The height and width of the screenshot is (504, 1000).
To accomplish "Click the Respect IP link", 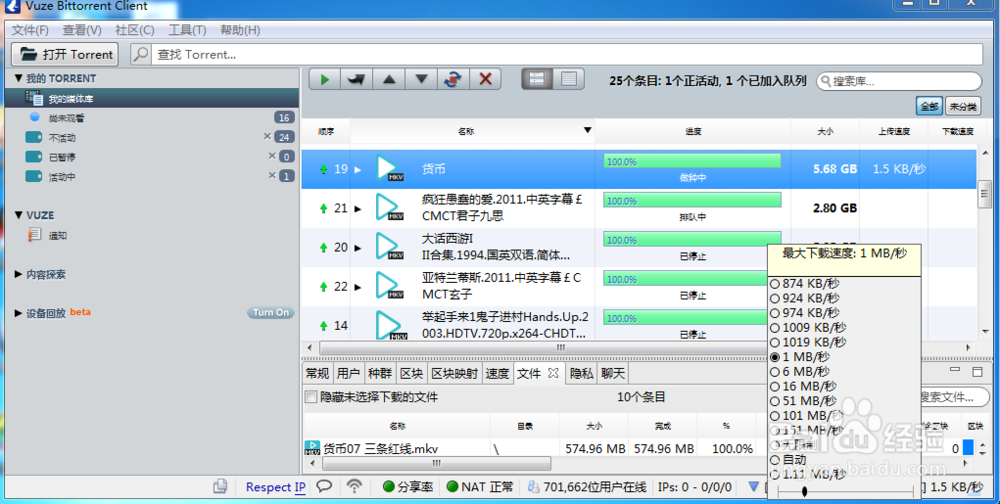I will (x=276, y=487).
